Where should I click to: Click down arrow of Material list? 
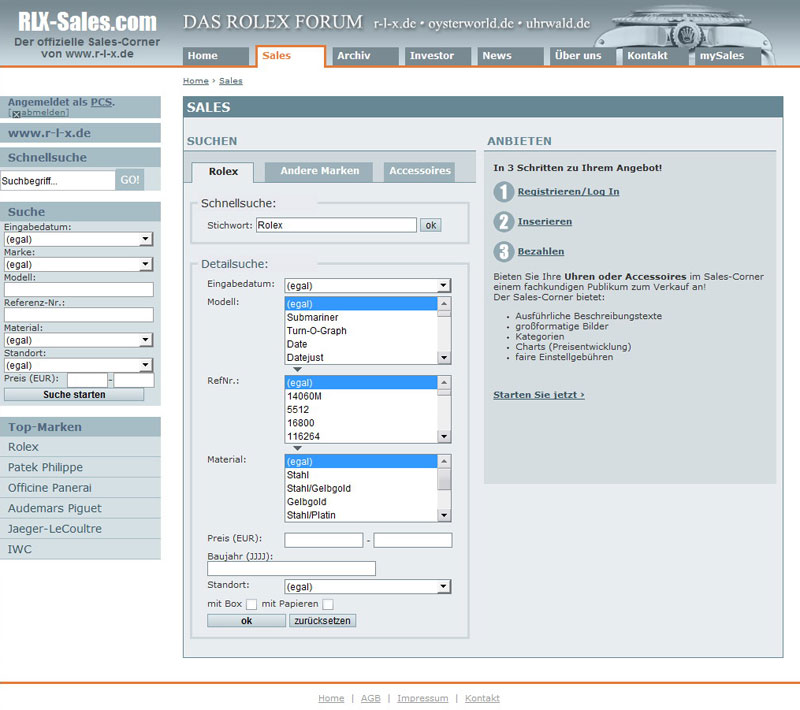[444, 515]
